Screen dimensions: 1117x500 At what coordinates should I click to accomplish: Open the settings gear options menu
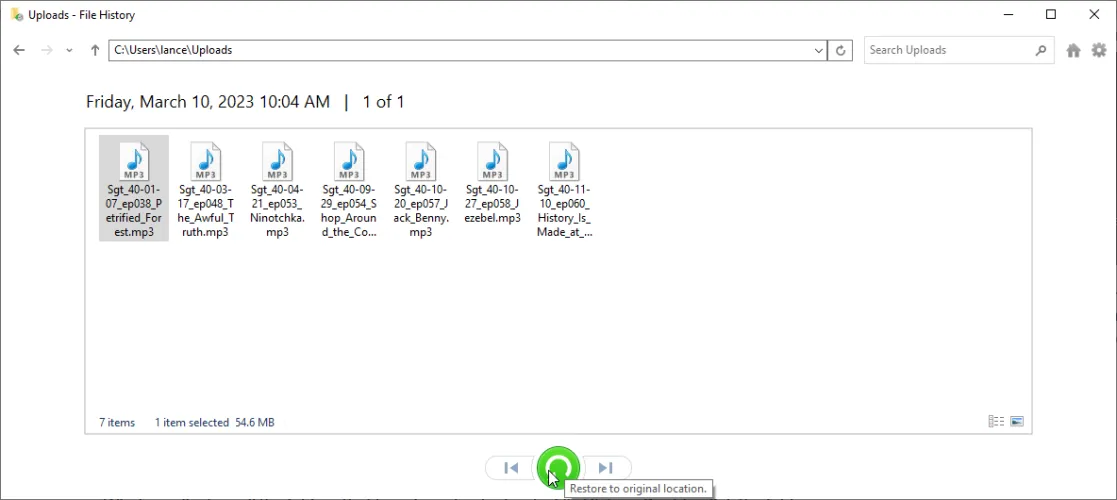click(x=1099, y=50)
